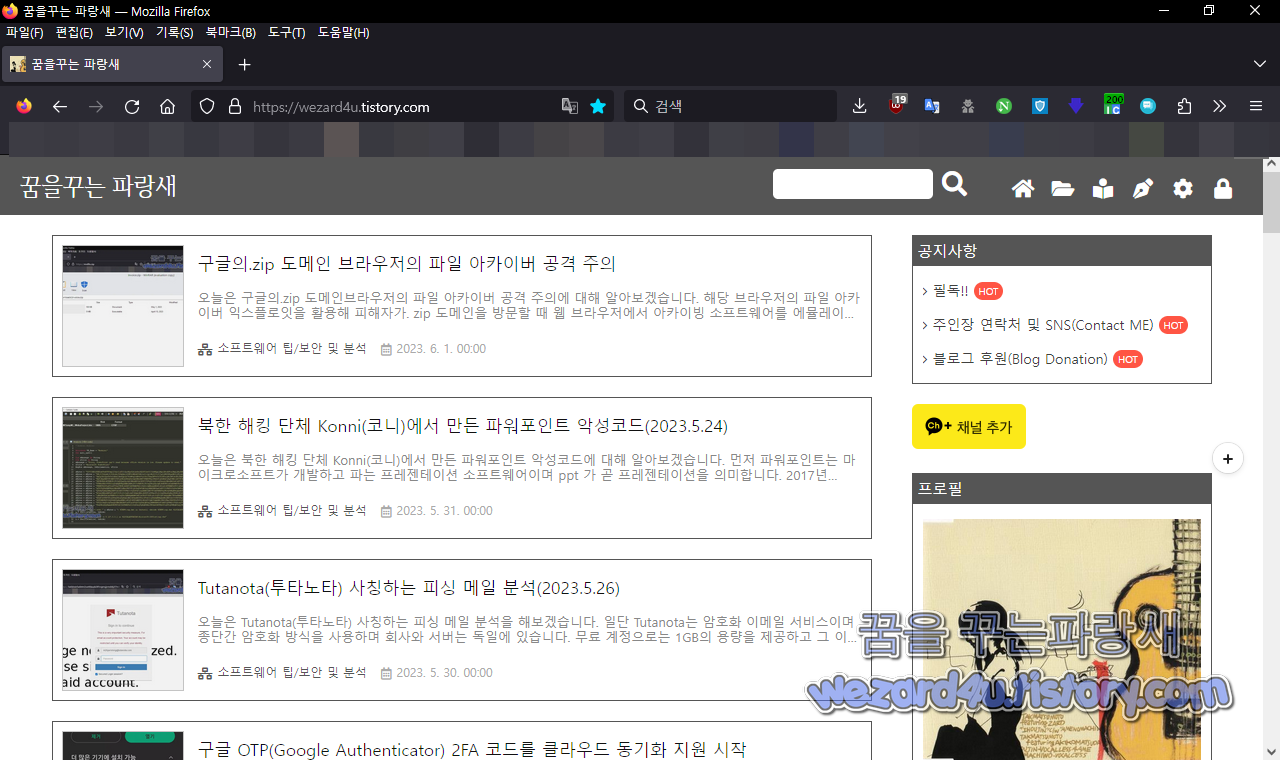Click the guestbook book icon in blog header
This screenshot has height=760, width=1280.
point(1102,188)
